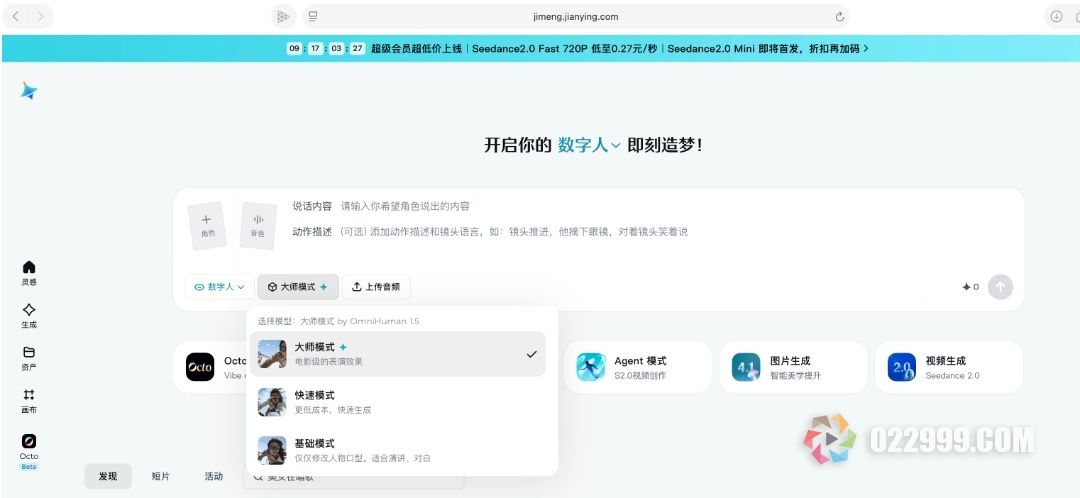Viewport: 1080px width, 498px height.
Task: Click the Octo card logo
Action: pos(200,367)
